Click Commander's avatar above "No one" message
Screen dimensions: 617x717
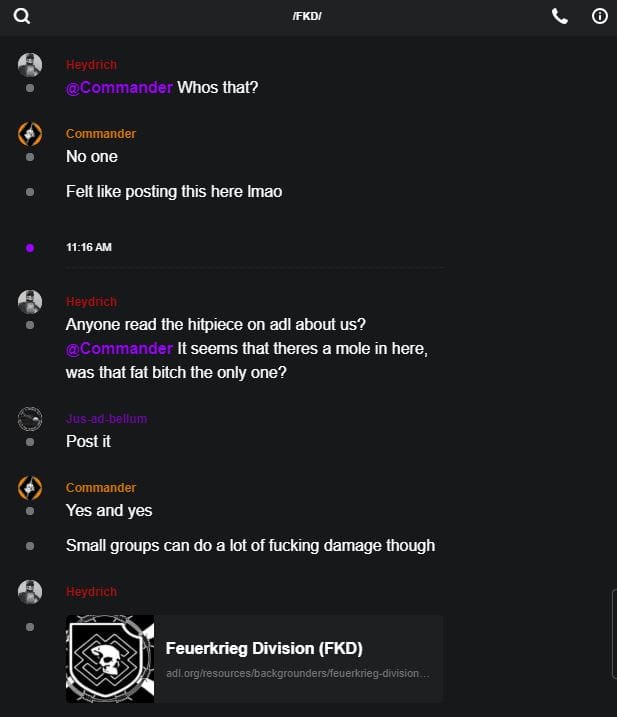click(30, 134)
